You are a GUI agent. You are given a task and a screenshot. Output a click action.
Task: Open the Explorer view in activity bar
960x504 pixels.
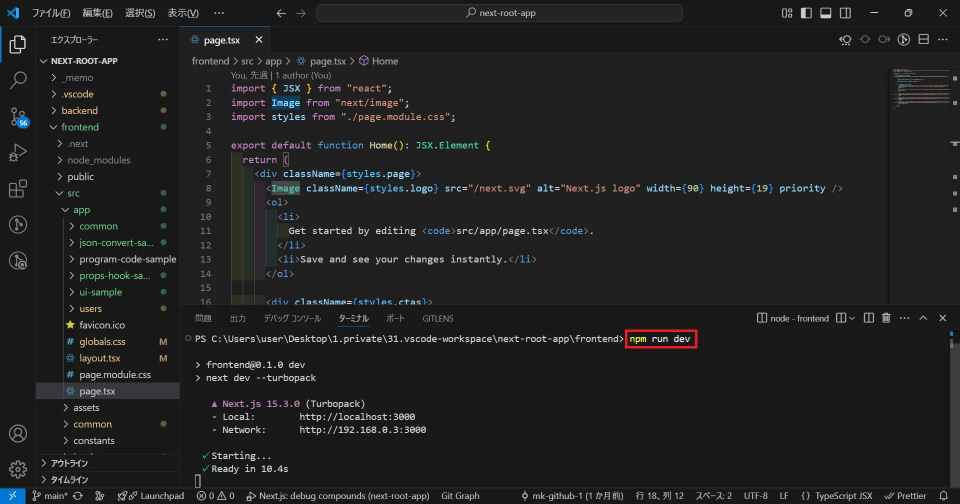click(x=18, y=44)
